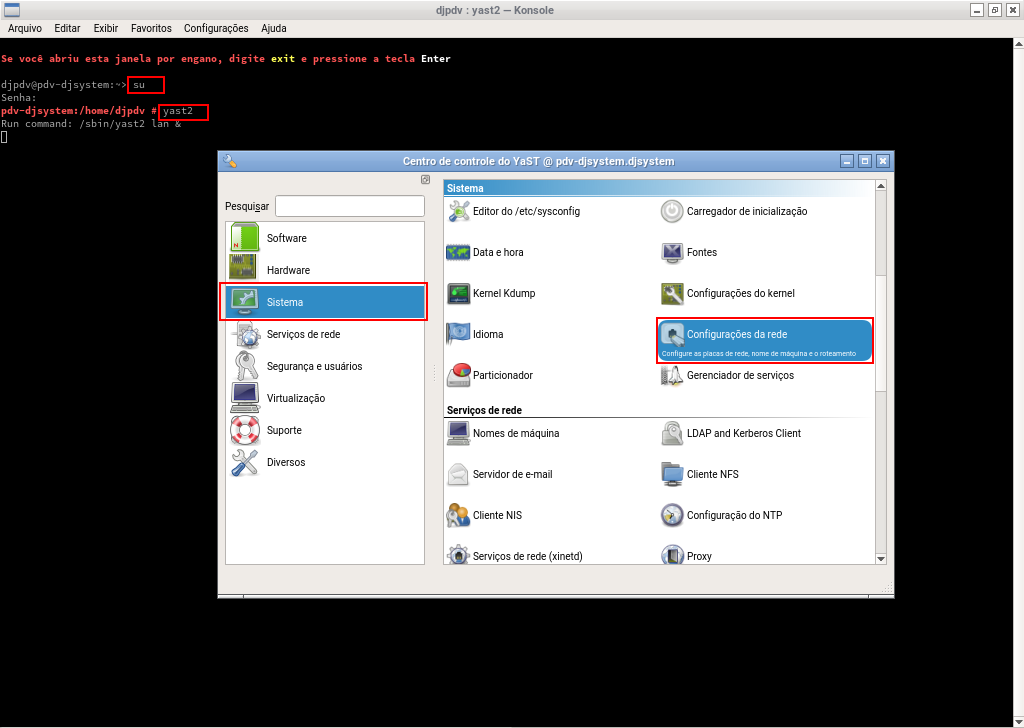Select the Hardware category
This screenshot has height=728, width=1024.
[x=288, y=270]
